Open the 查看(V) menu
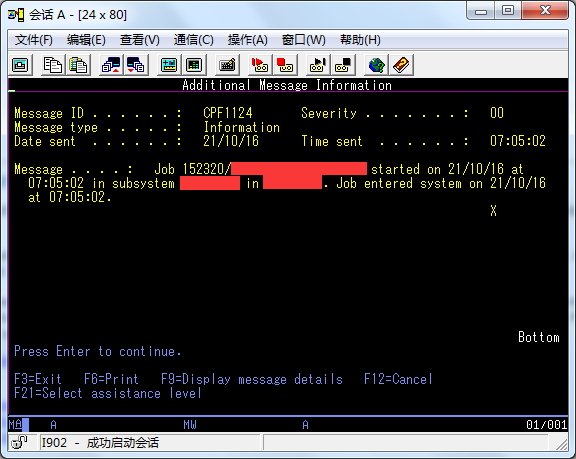This screenshot has height=459, width=576. 140,40
